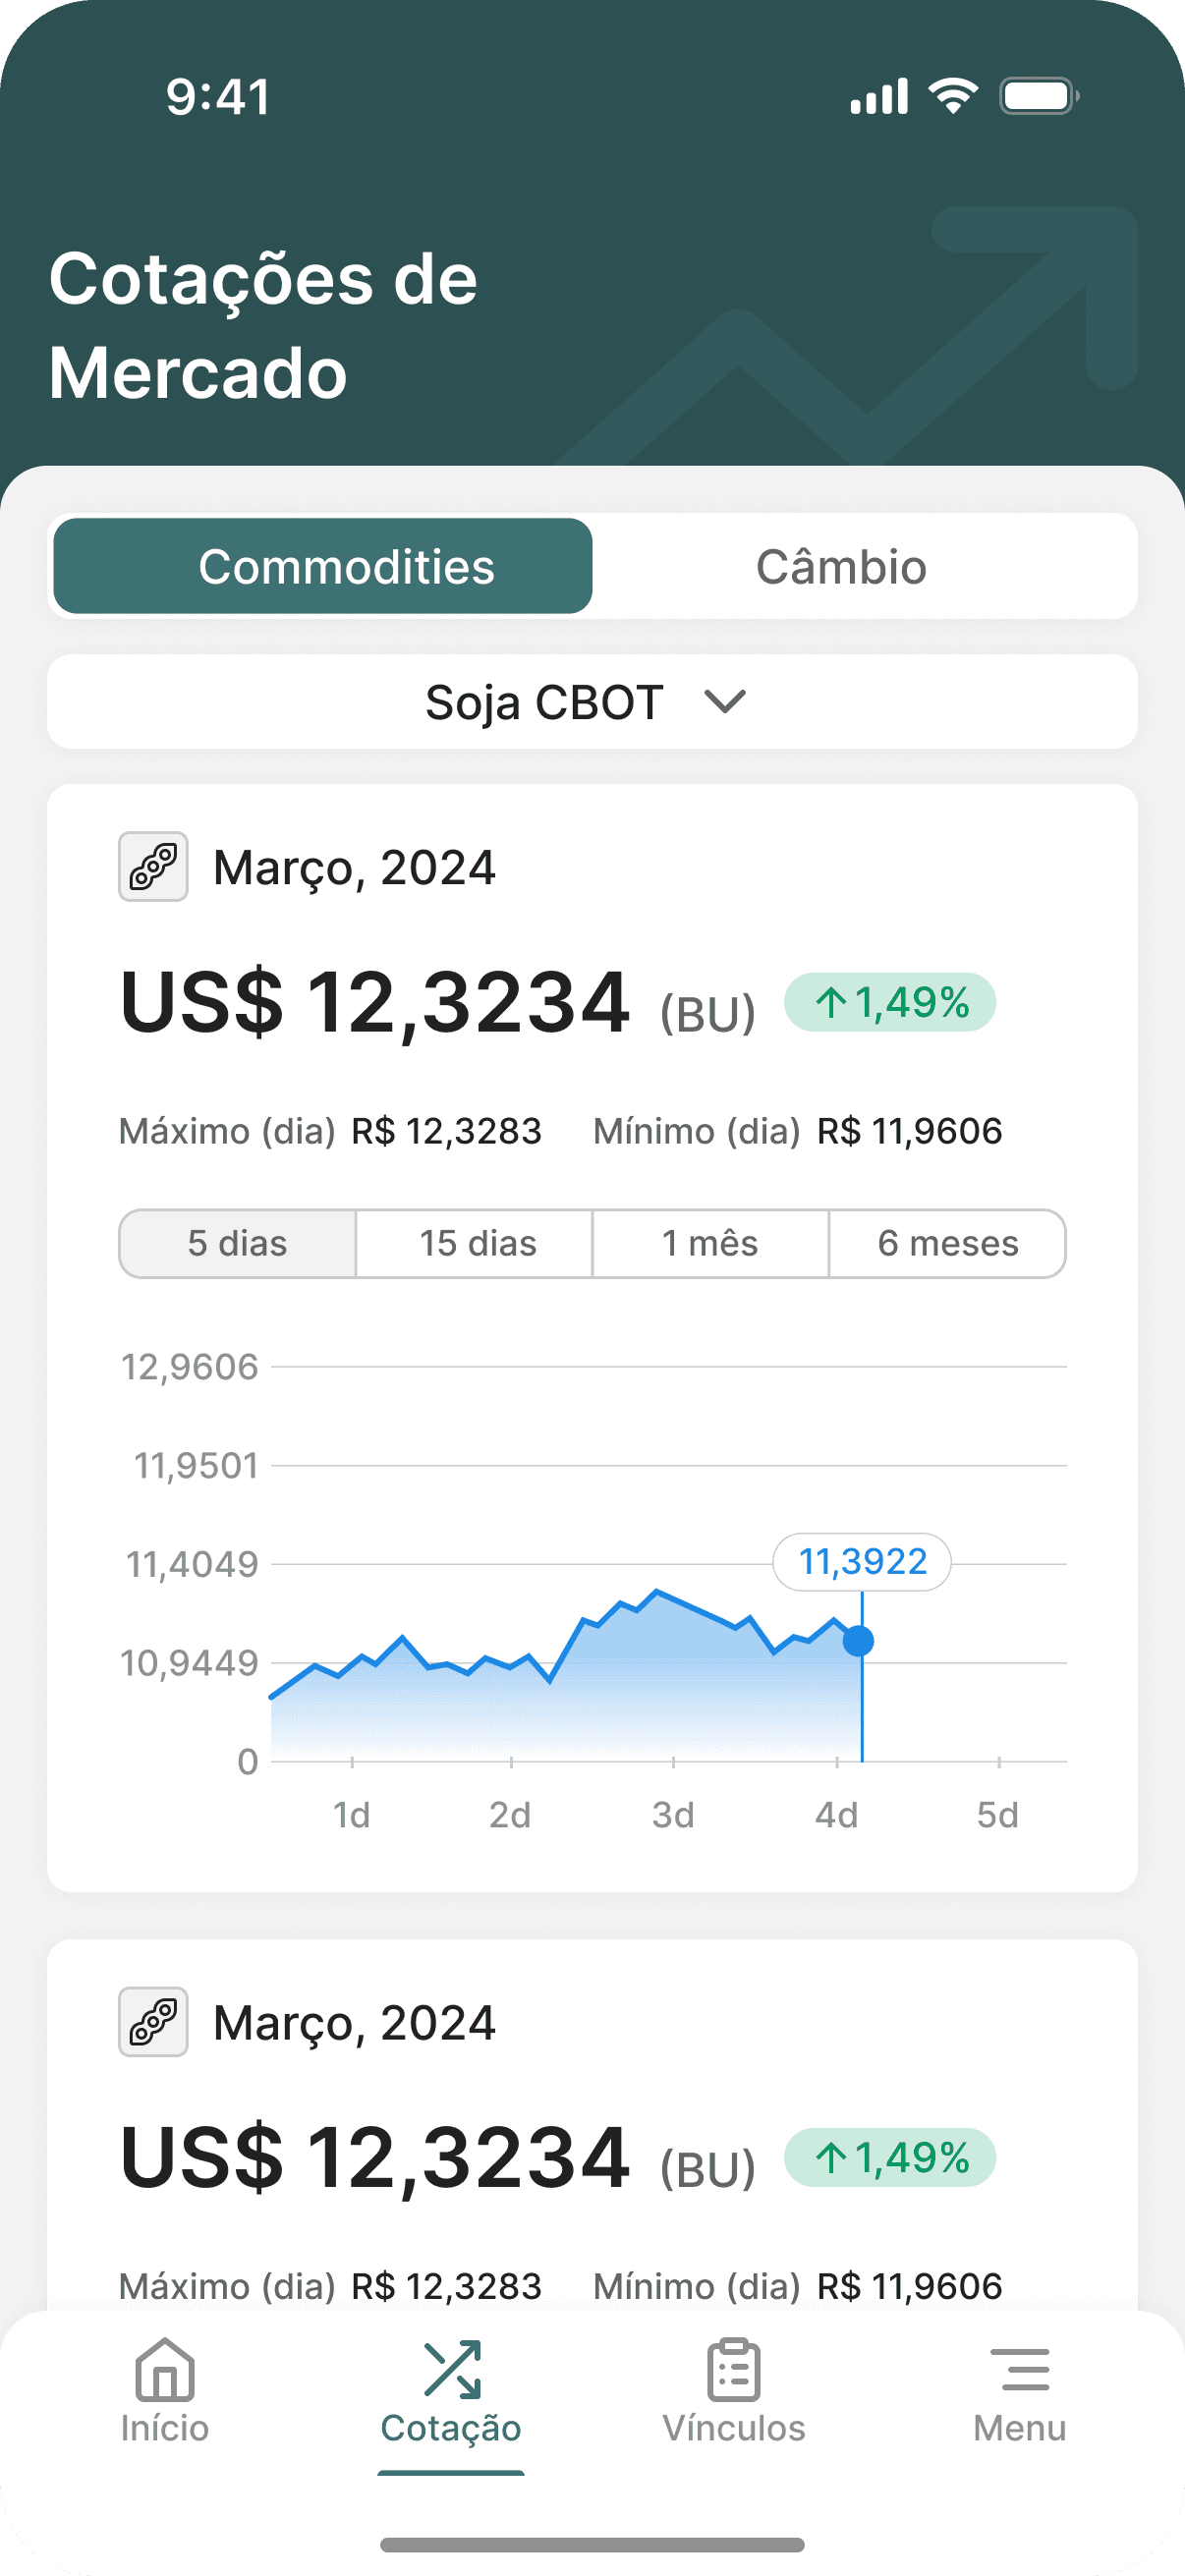This screenshot has height=2576, width=1185.
Task: Select the 1 mês period option
Action: tap(711, 1243)
